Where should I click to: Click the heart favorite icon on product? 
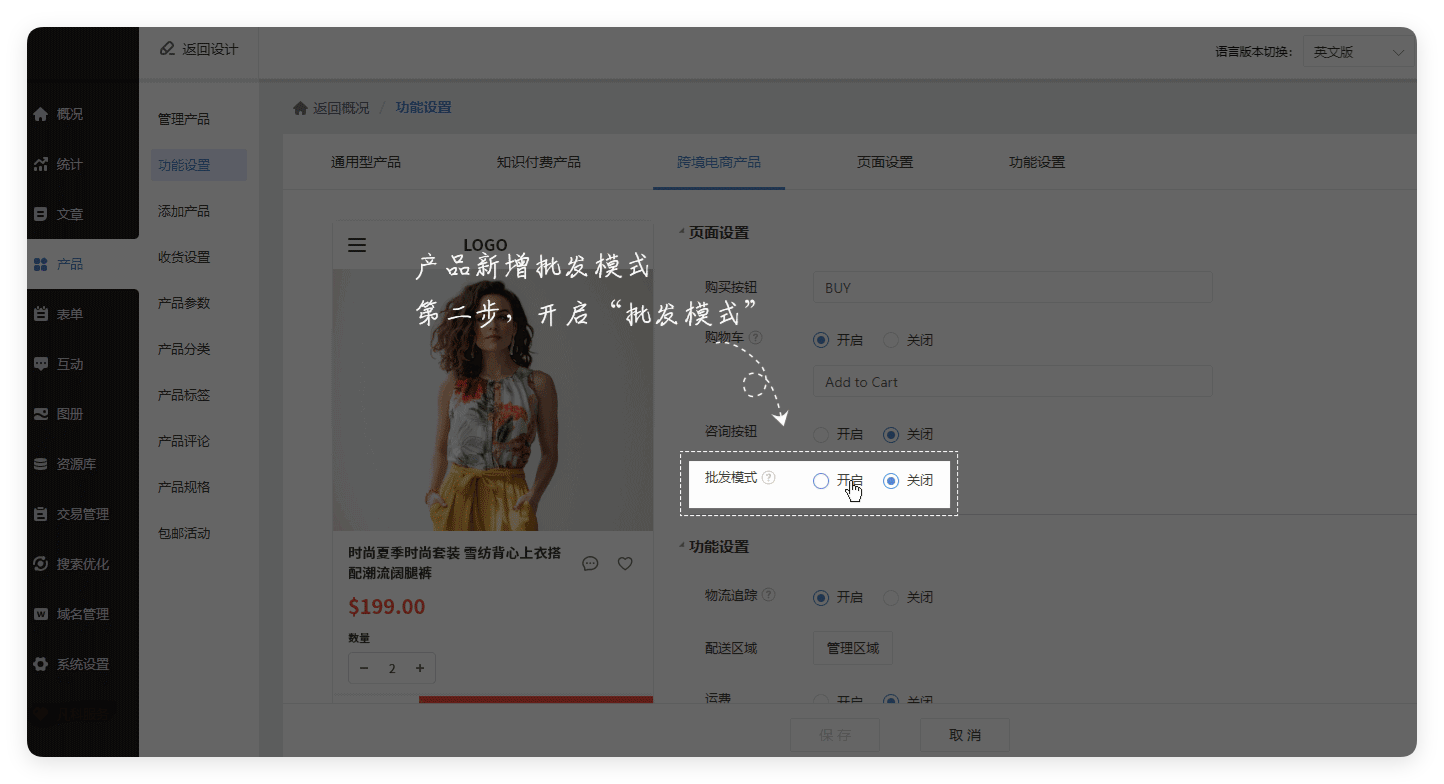click(625, 564)
